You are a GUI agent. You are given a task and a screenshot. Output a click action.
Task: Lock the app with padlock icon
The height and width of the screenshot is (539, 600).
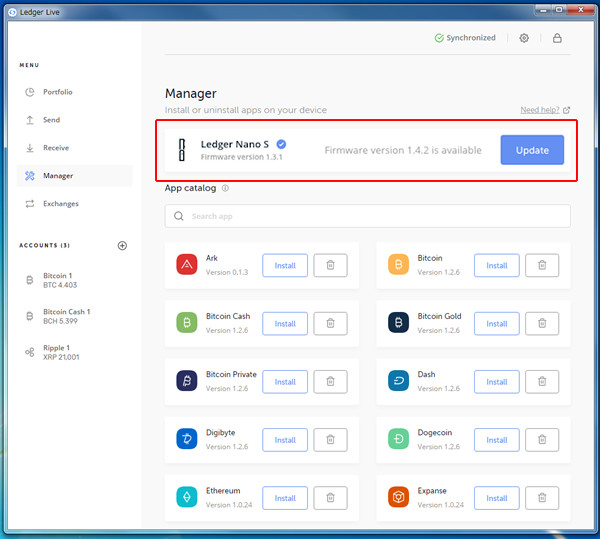(557, 38)
